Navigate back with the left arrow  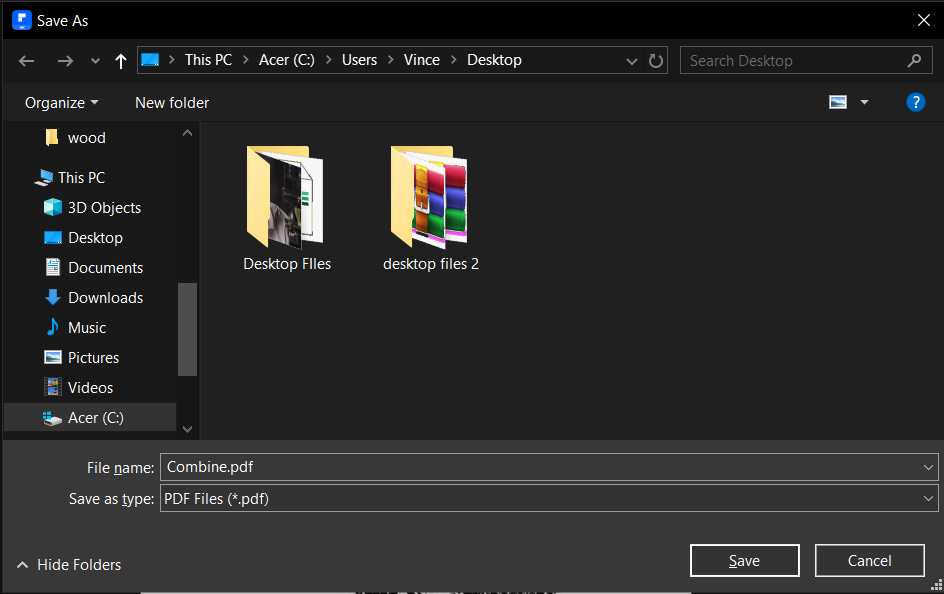[26, 60]
